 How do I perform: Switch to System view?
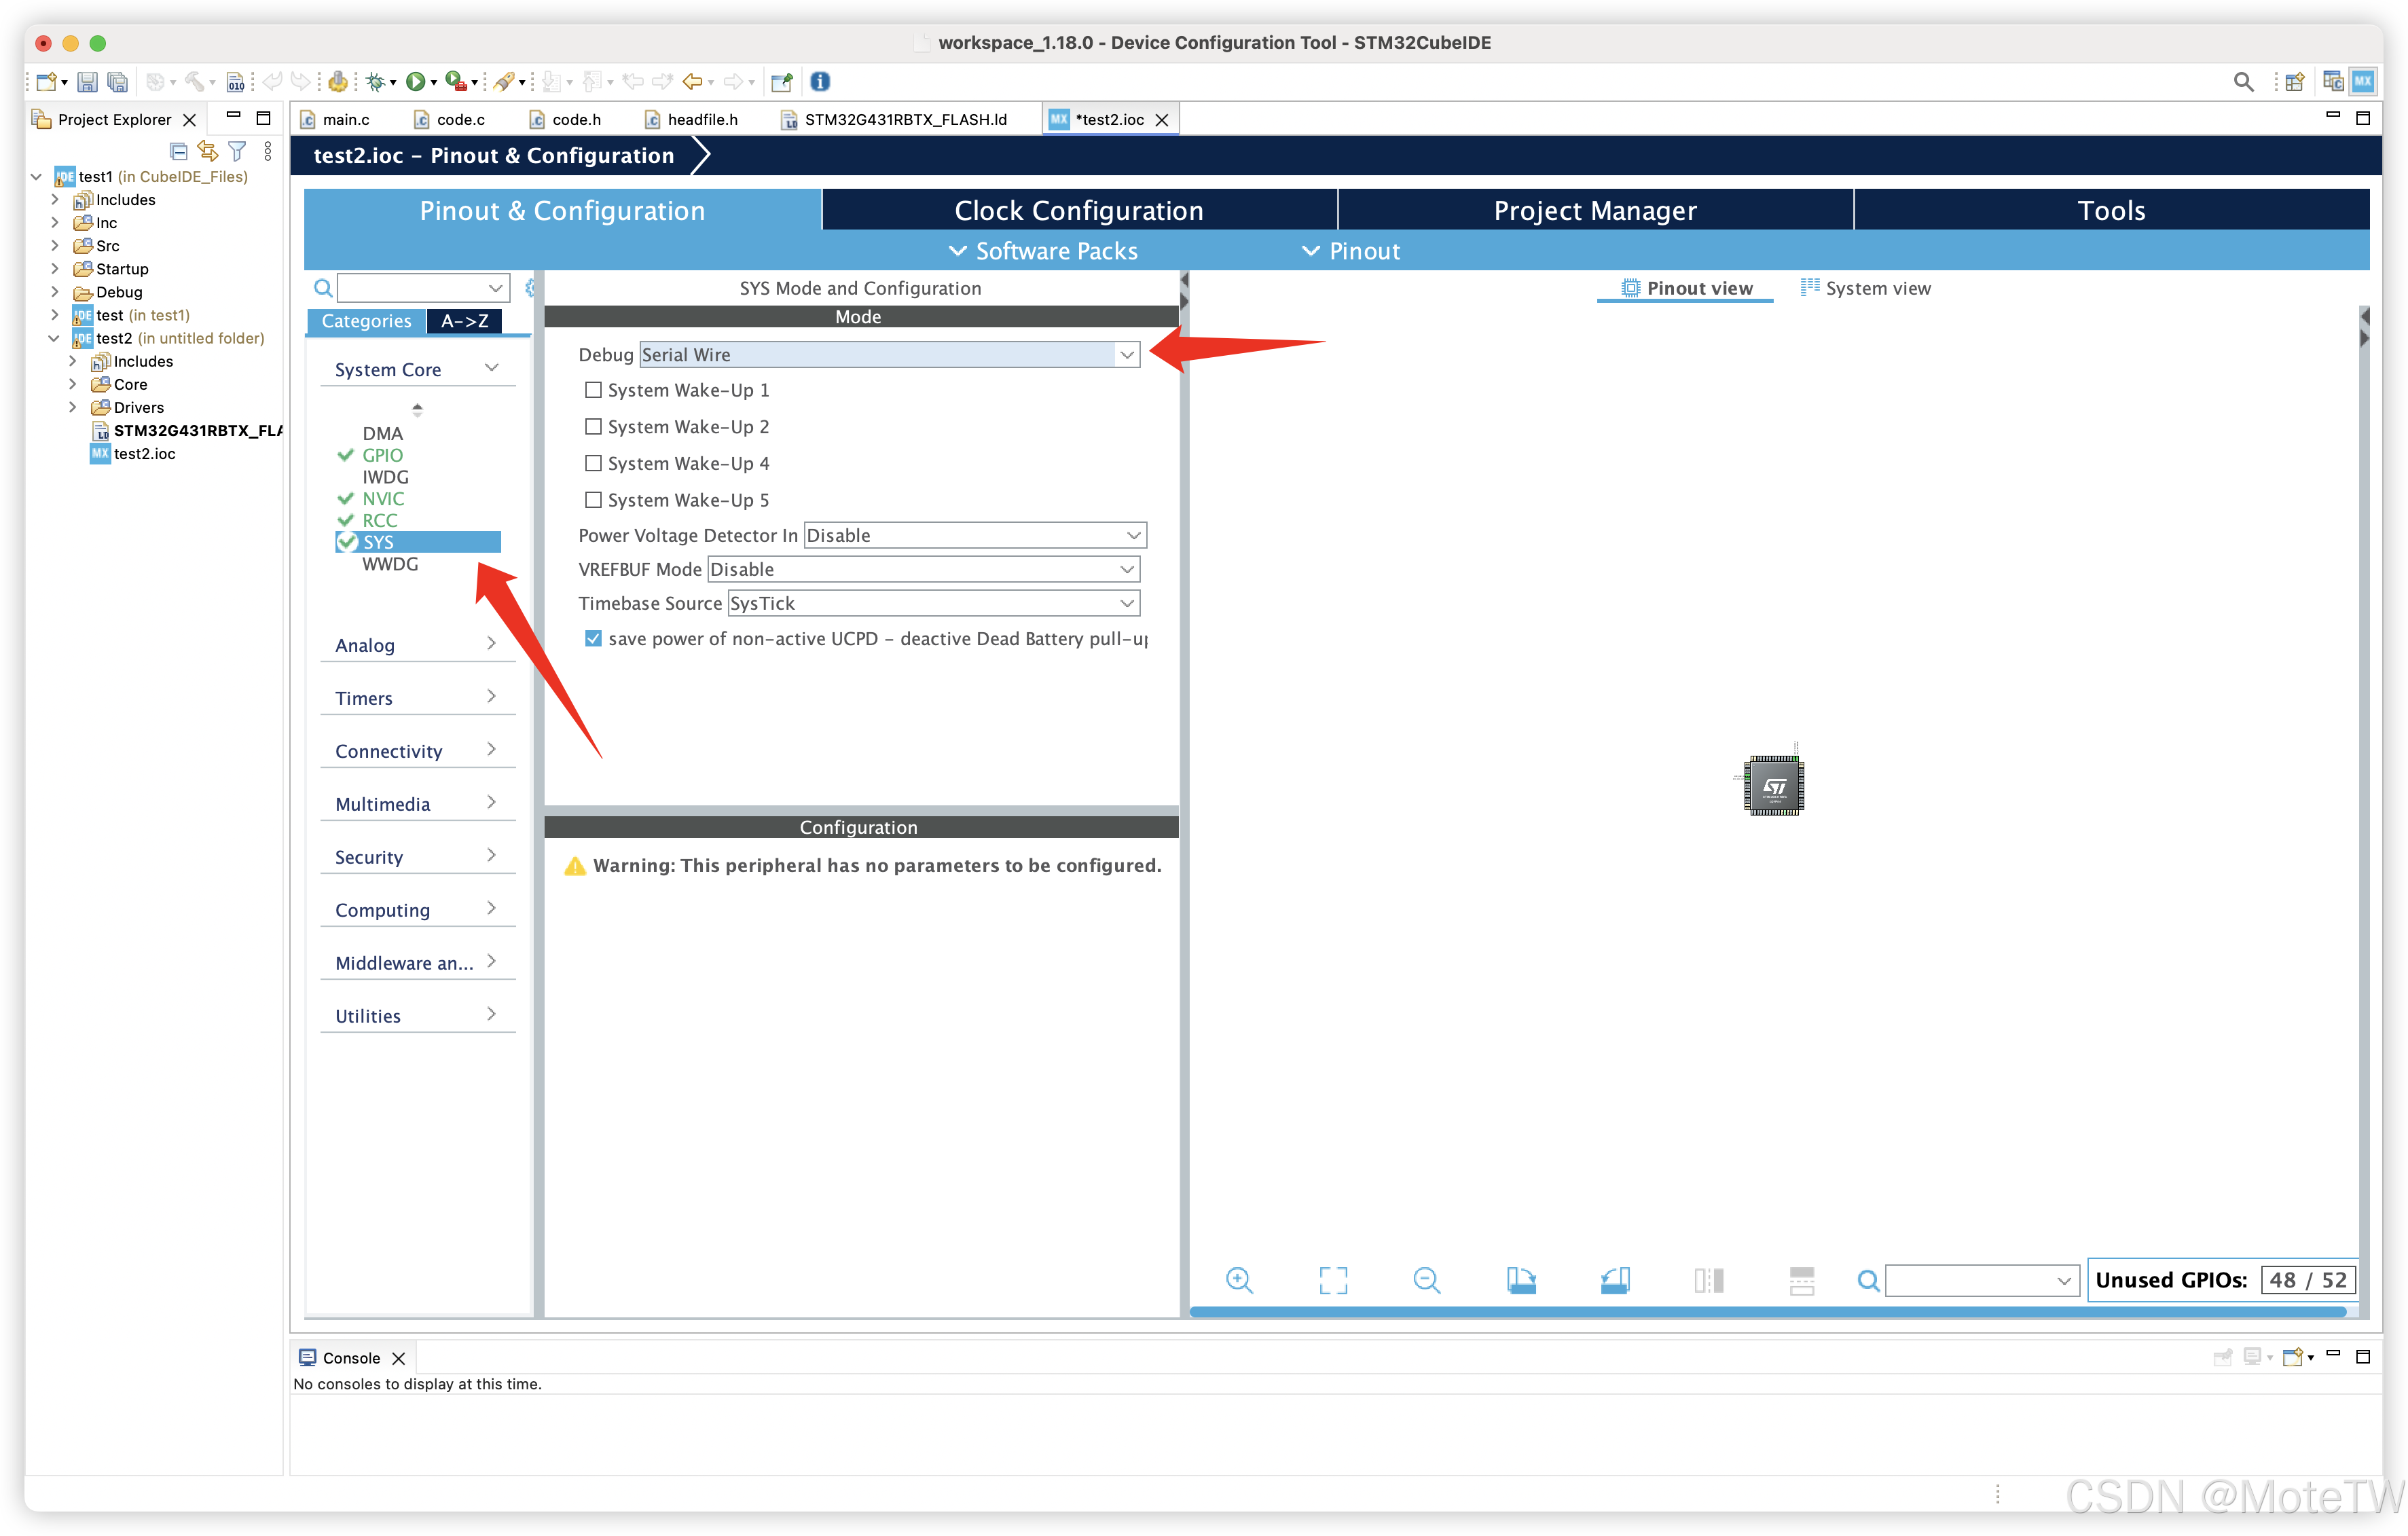point(1866,288)
